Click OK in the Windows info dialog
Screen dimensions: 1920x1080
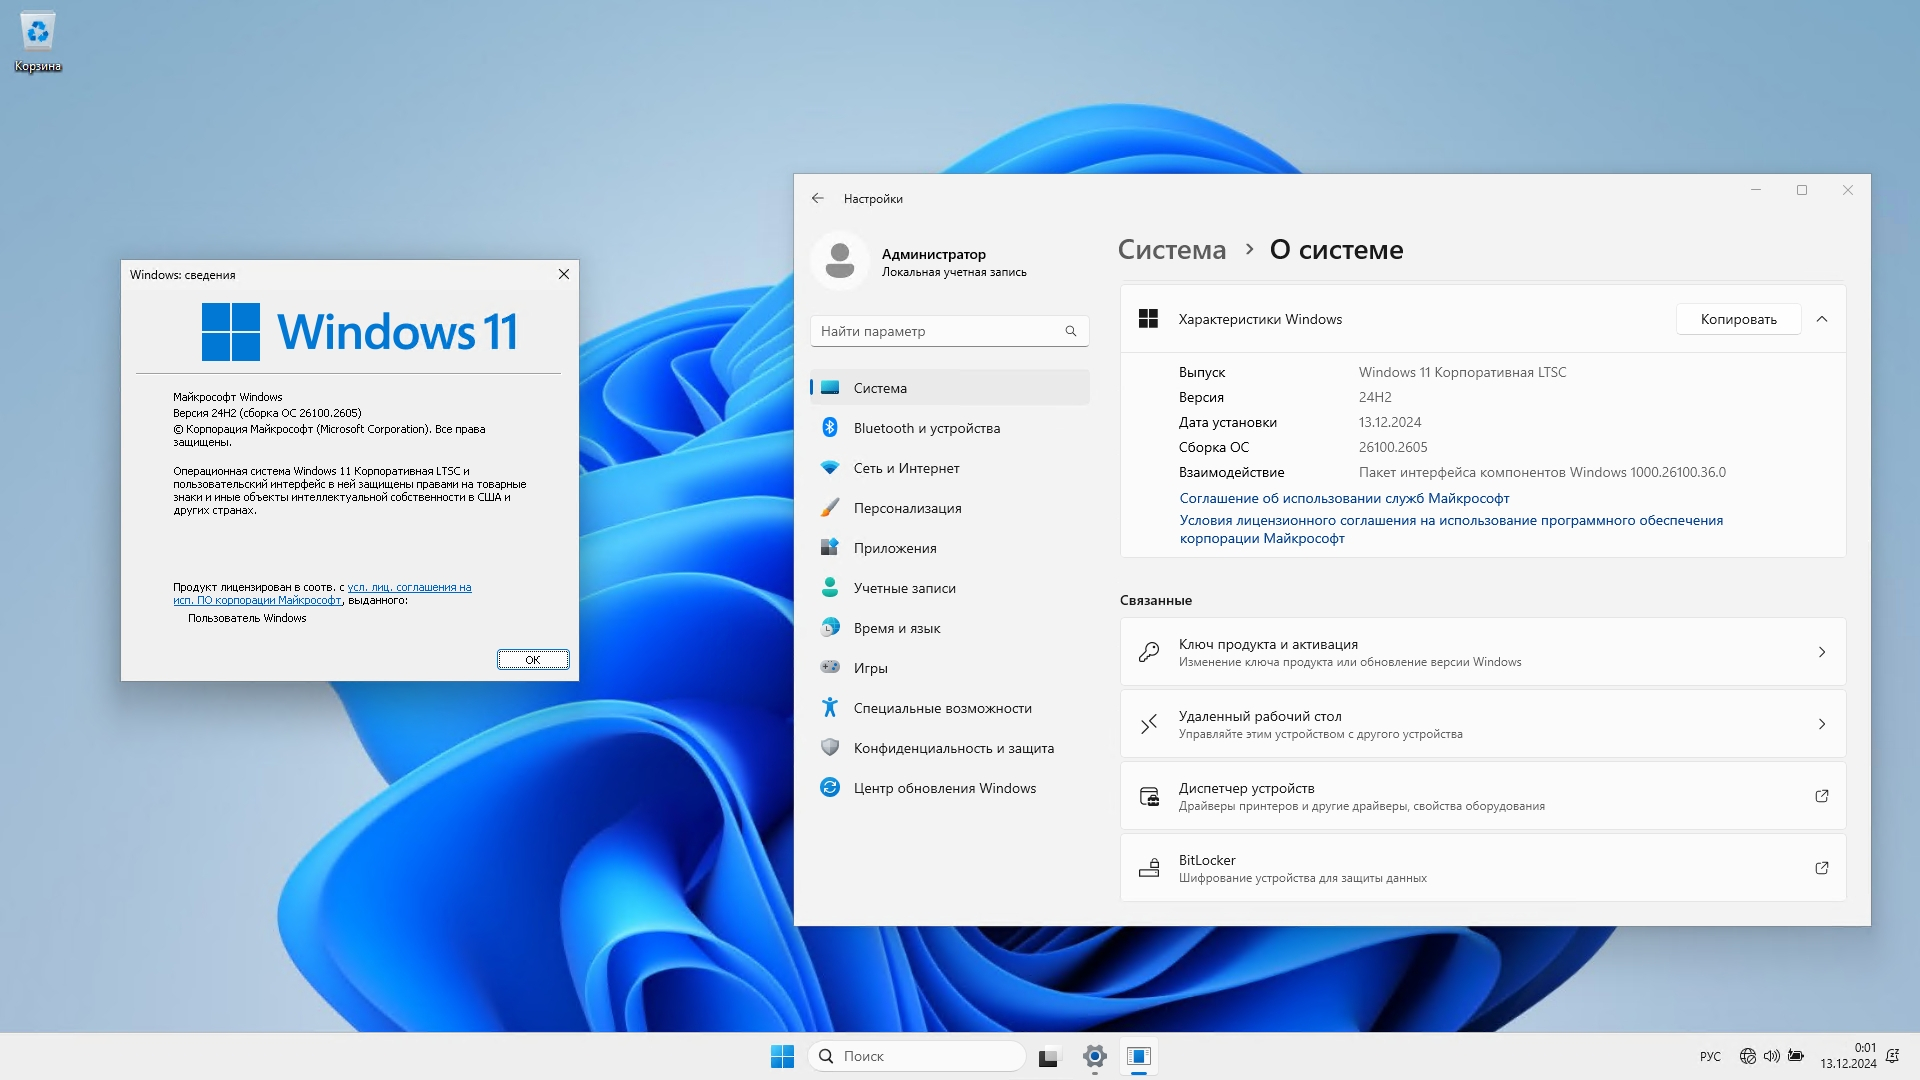pos(533,659)
